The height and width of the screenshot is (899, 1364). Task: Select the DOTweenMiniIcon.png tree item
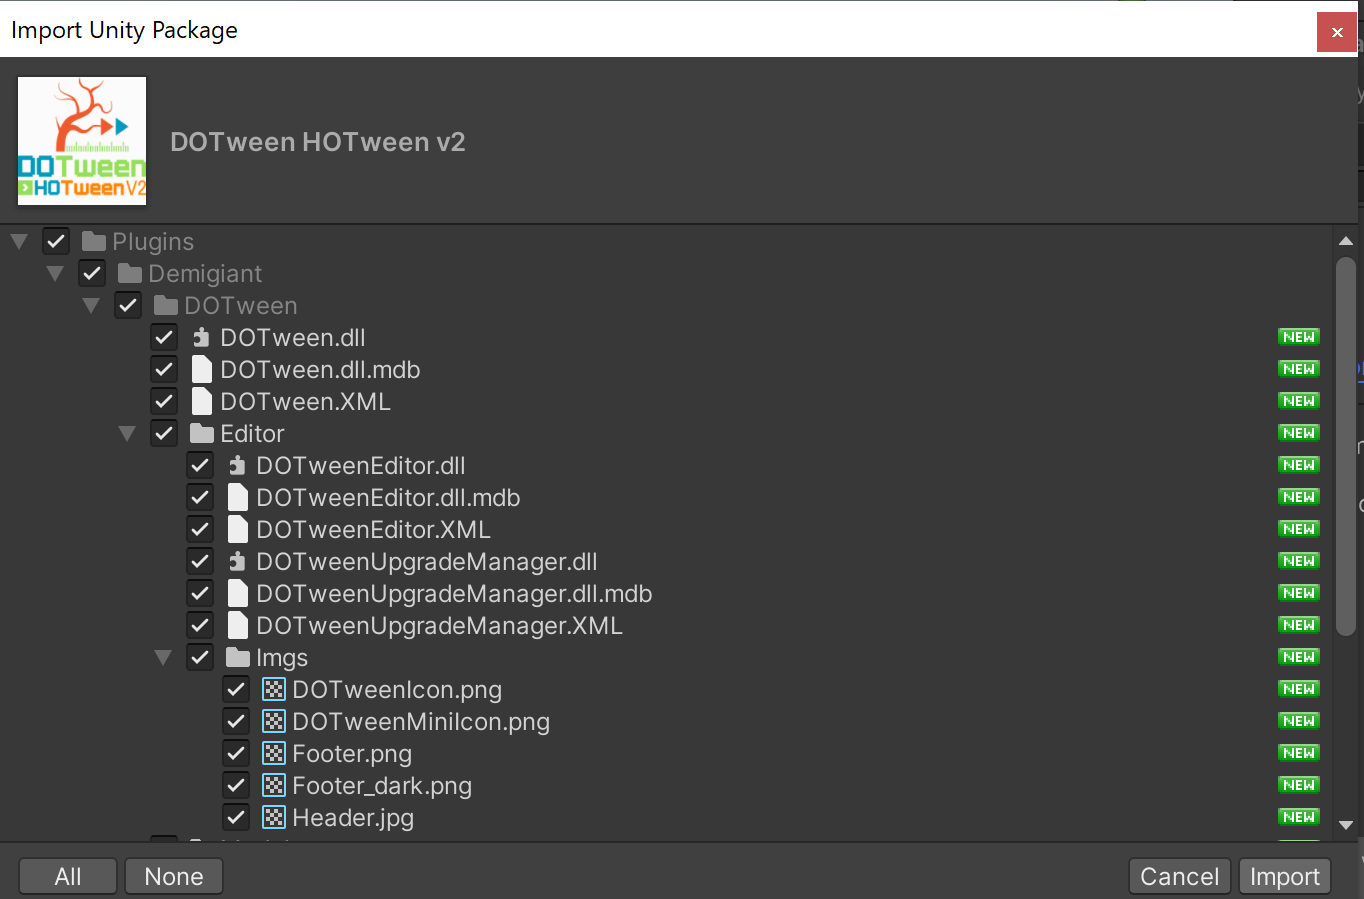point(420,721)
